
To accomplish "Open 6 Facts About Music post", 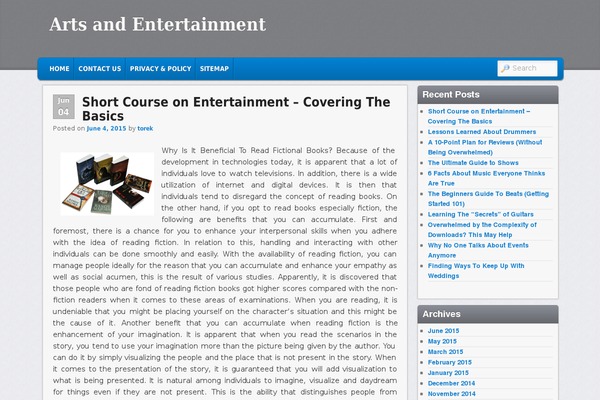I will coord(486,178).
